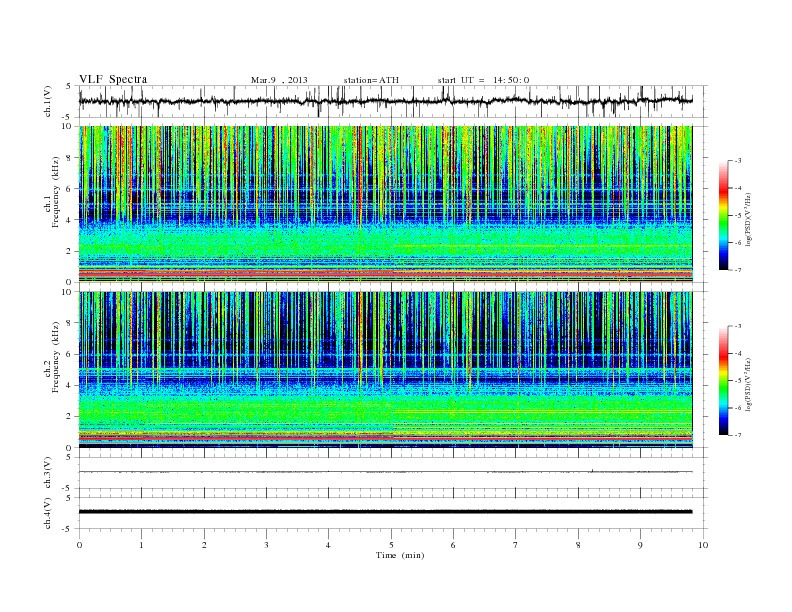This screenshot has height=612, width=792.
Task: Click time axis tick label "2"
Action: [205, 545]
